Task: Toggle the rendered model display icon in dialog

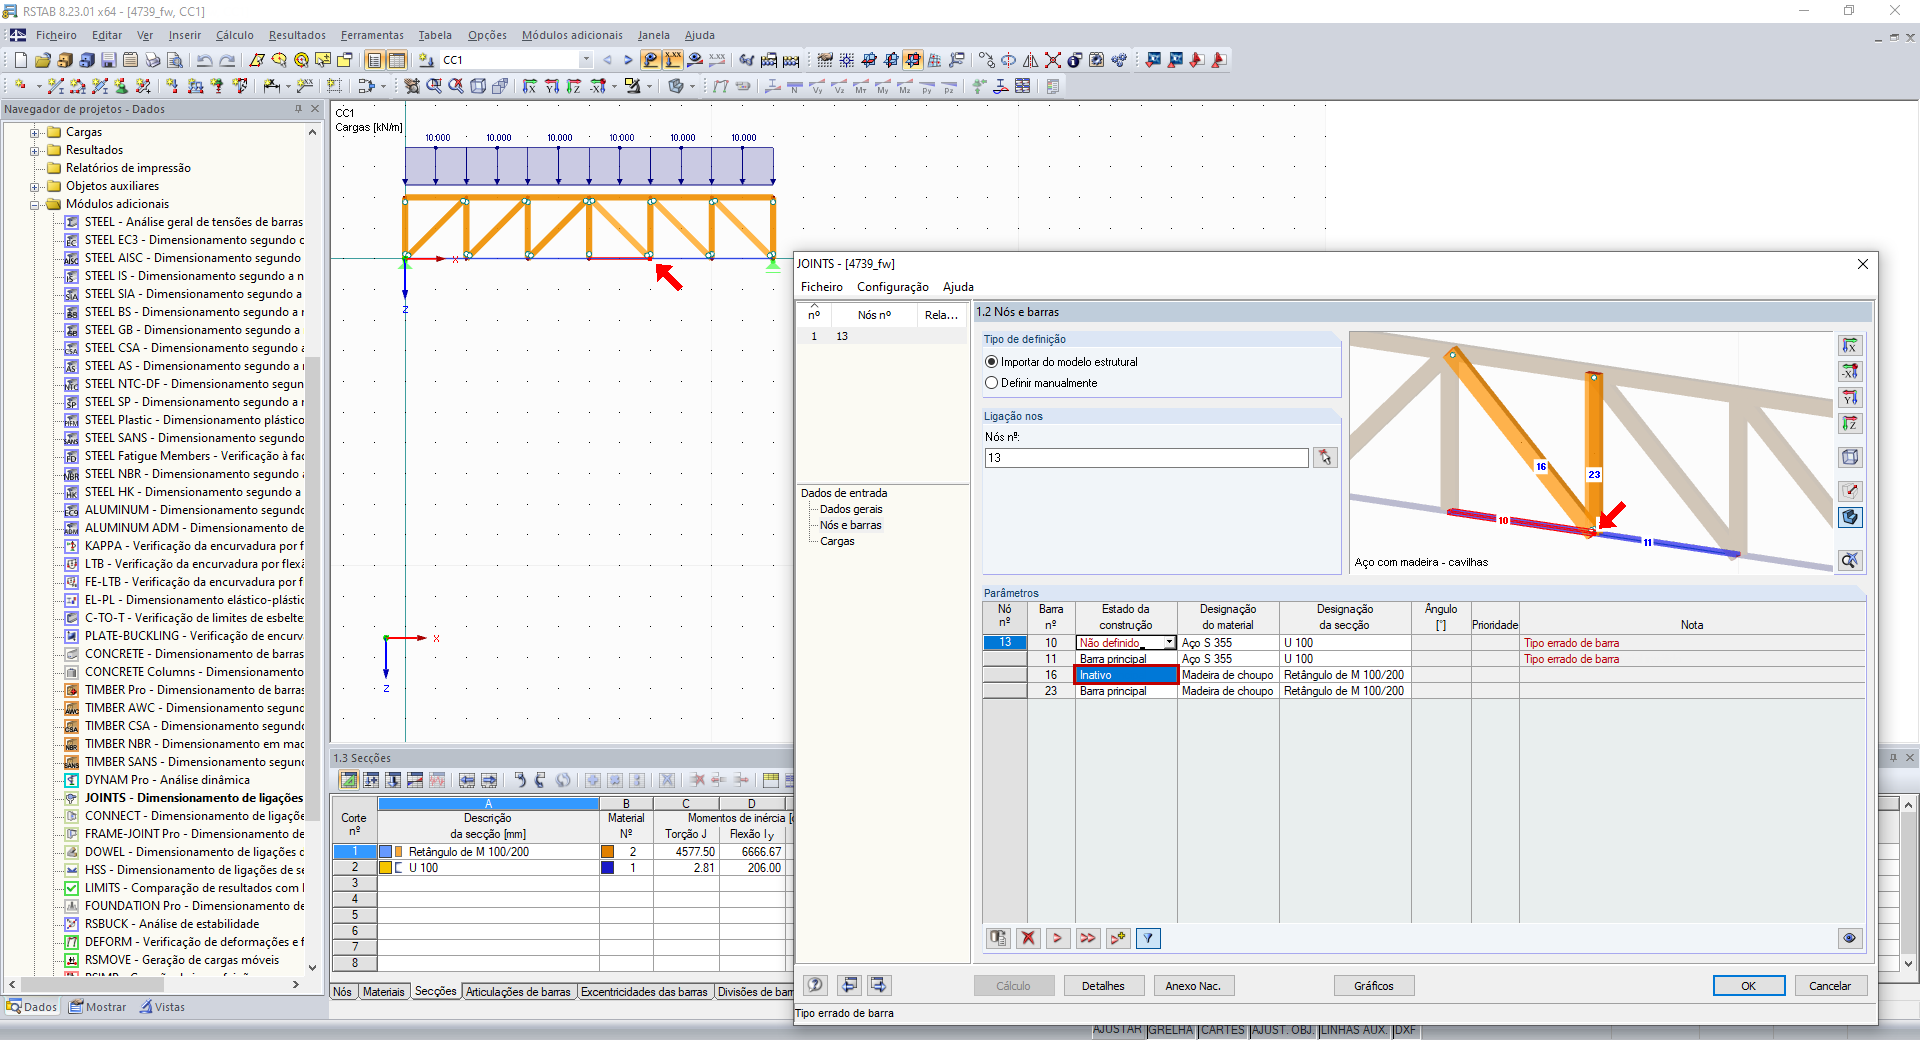Action: (1850, 517)
